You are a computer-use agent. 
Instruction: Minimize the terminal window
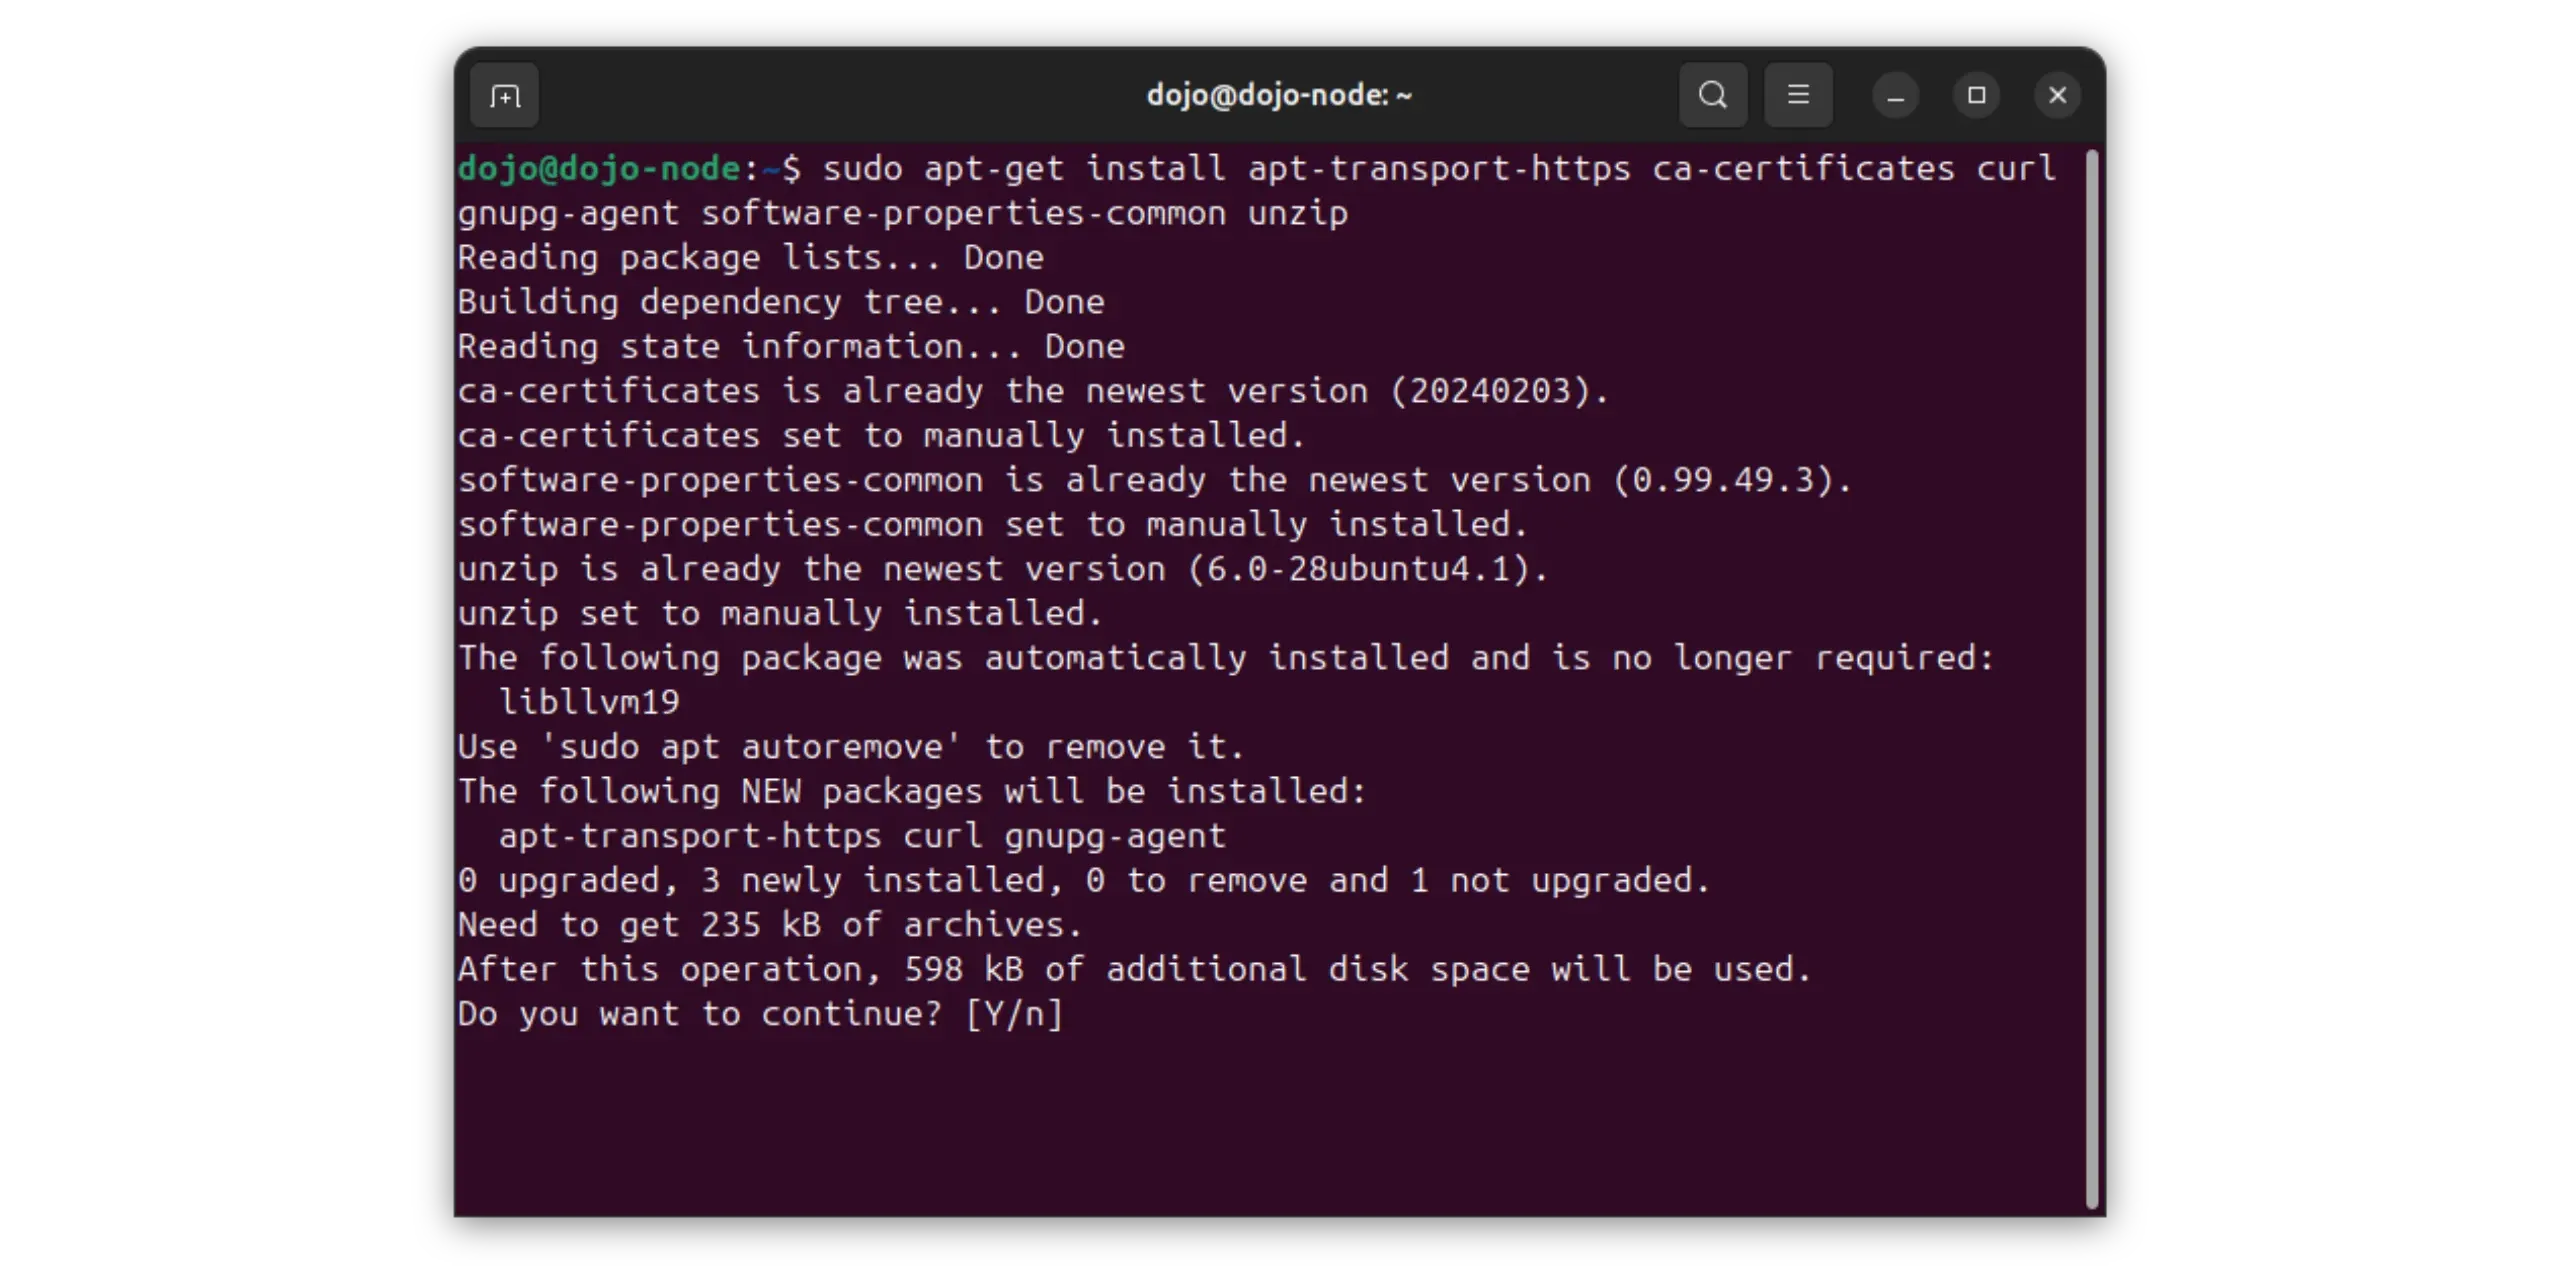tap(1895, 96)
